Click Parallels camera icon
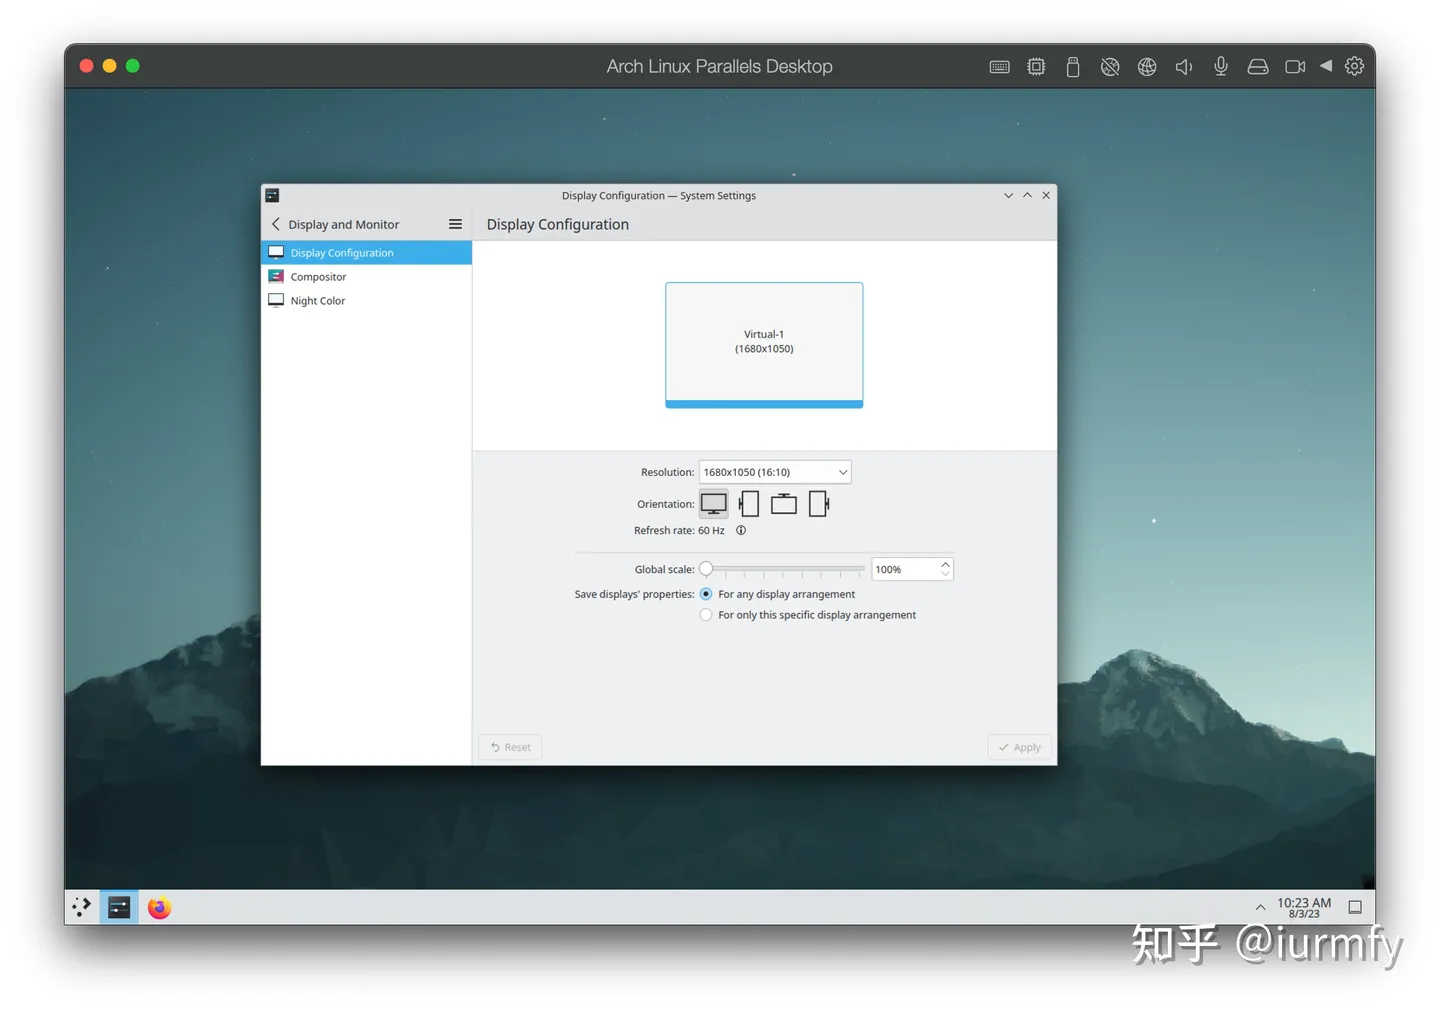1440x1010 pixels. [x=1295, y=67]
